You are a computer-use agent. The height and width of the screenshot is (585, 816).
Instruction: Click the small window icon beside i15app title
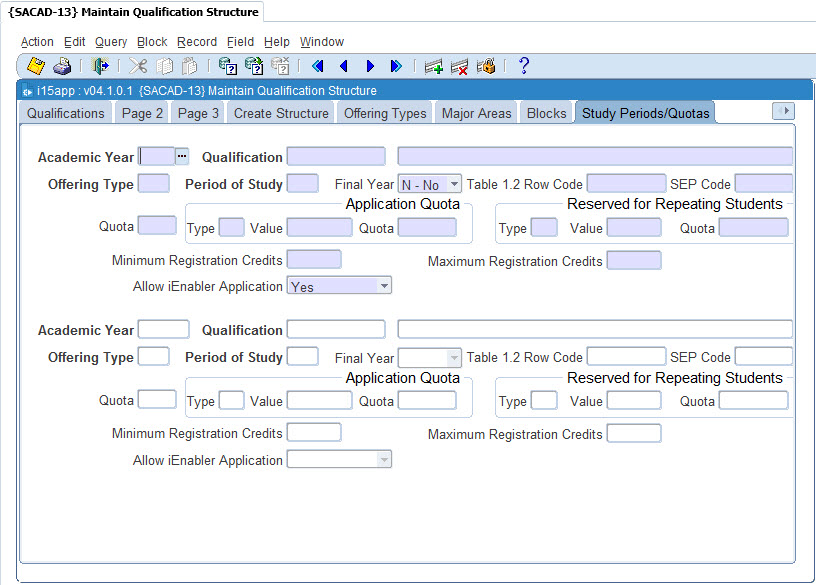(x=27, y=92)
